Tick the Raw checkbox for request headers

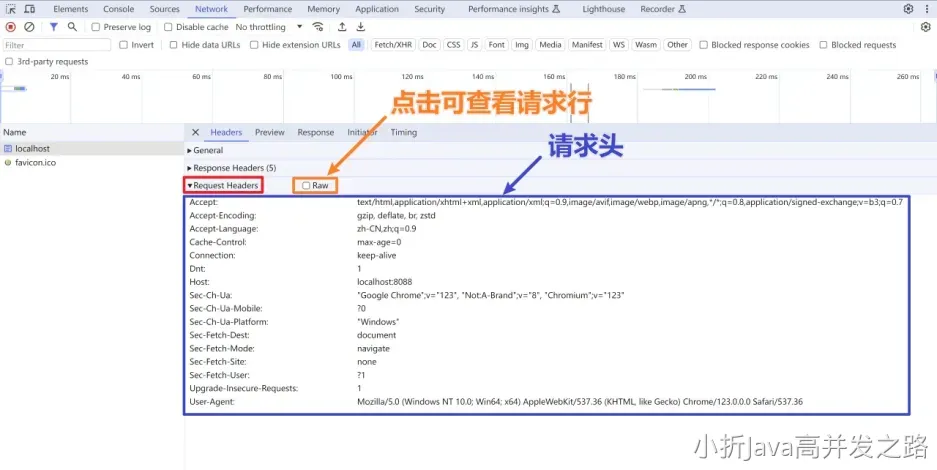tap(306, 185)
